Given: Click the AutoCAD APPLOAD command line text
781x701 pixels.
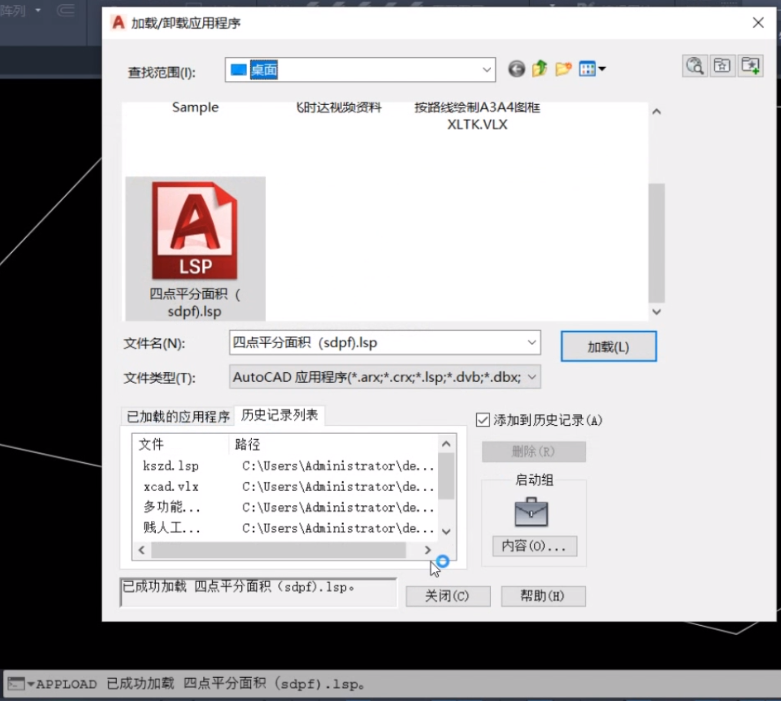Looking at the screenshot, I should click(x=200, y=684).
